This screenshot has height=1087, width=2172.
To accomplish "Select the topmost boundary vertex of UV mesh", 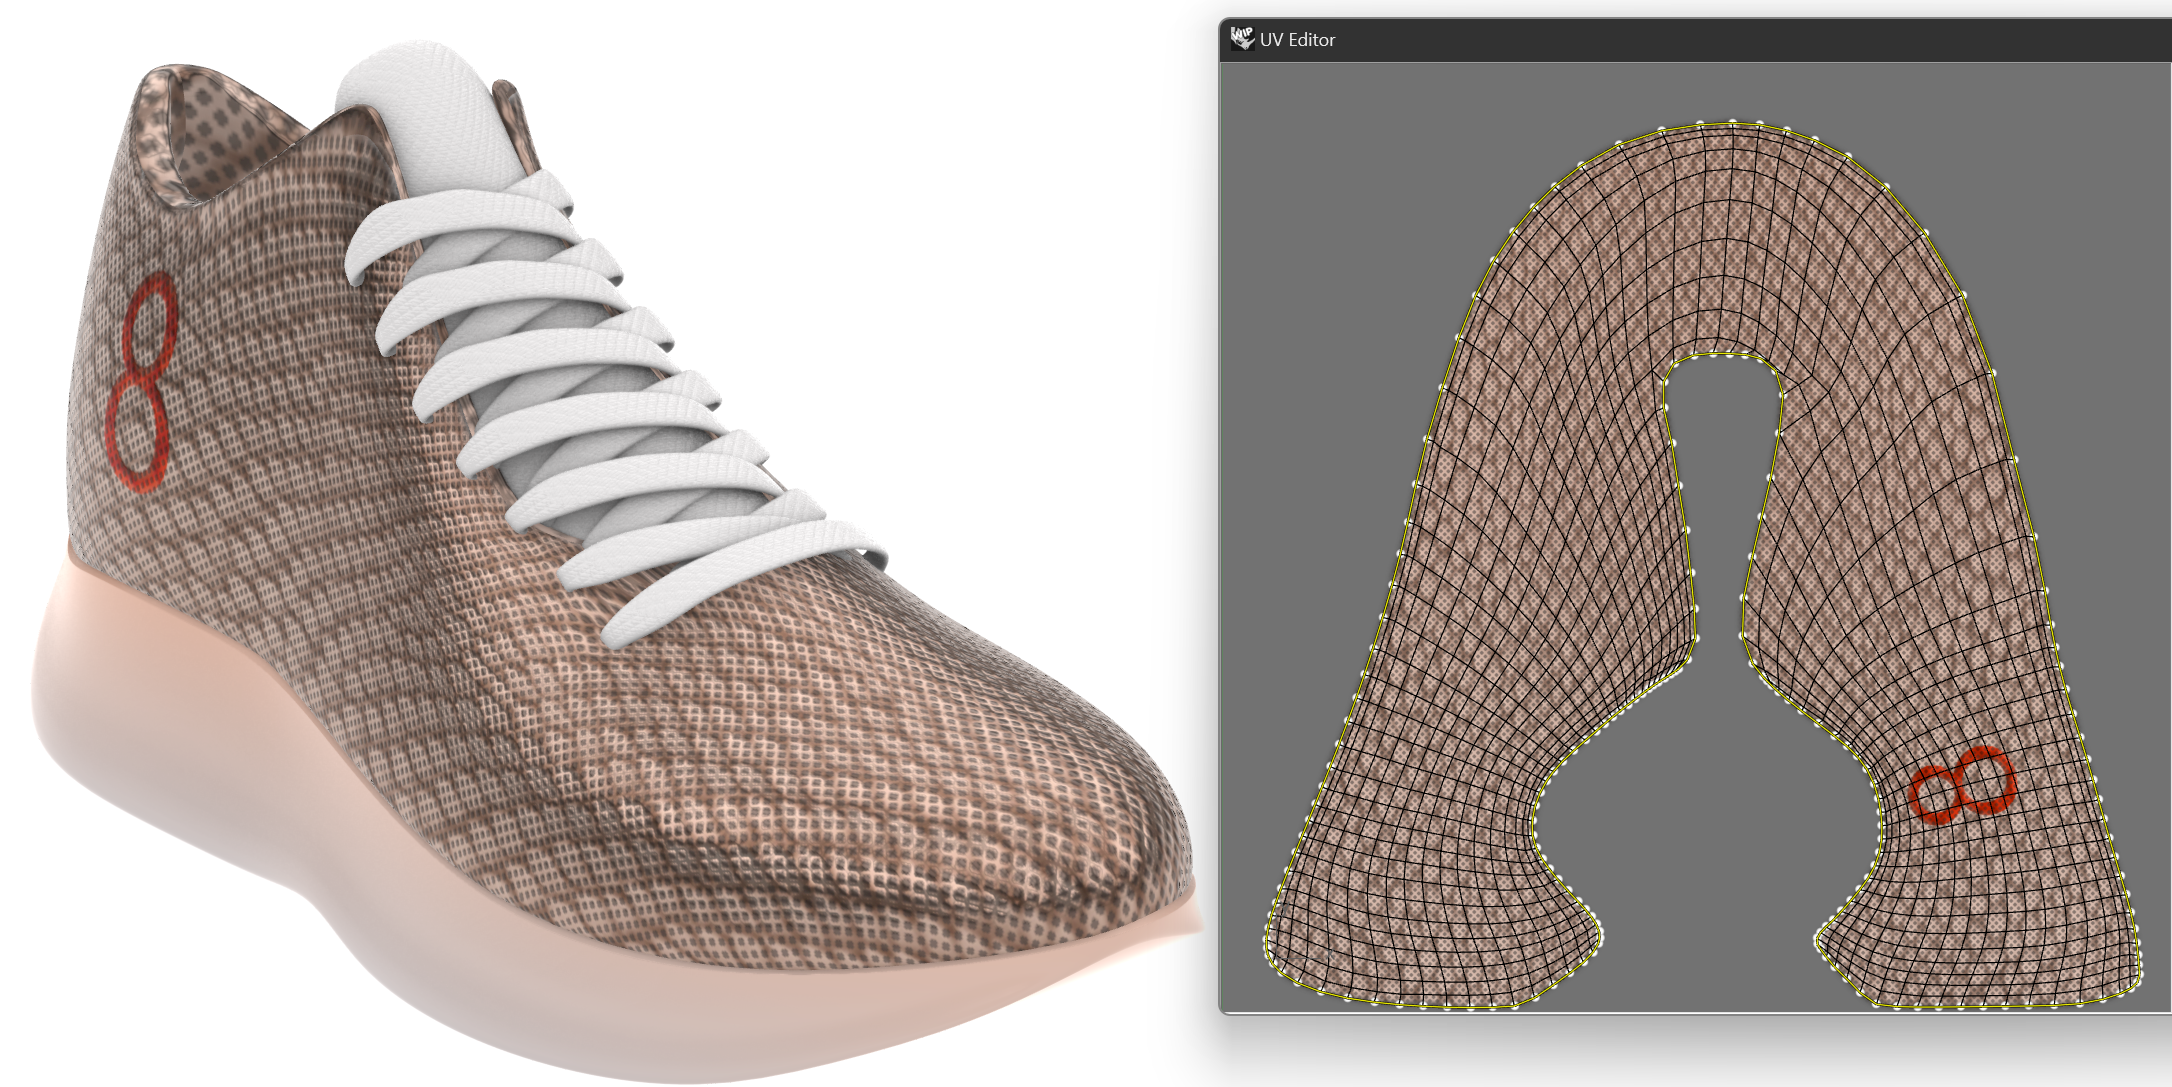I will tap(1731, 122).
